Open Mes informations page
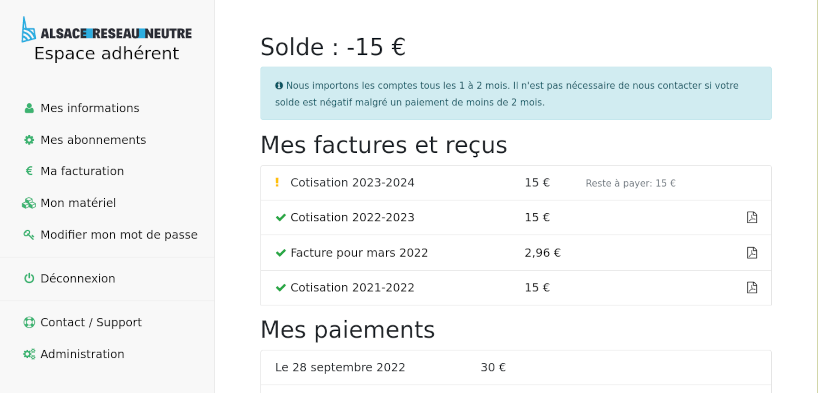This screenshot has height=393, width=818. tap(90, 108)
